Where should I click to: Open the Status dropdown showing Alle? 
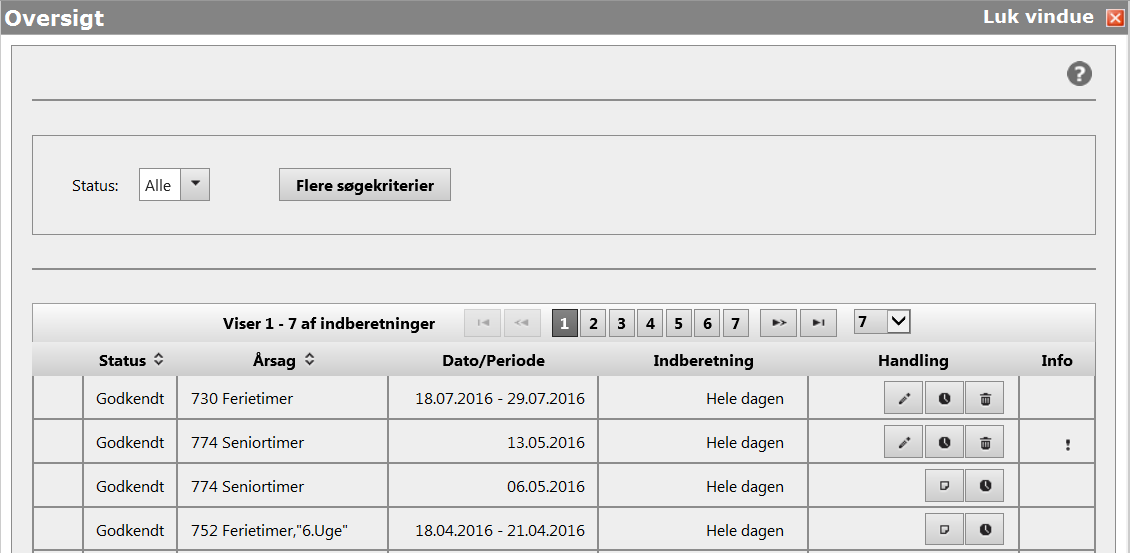195,185
